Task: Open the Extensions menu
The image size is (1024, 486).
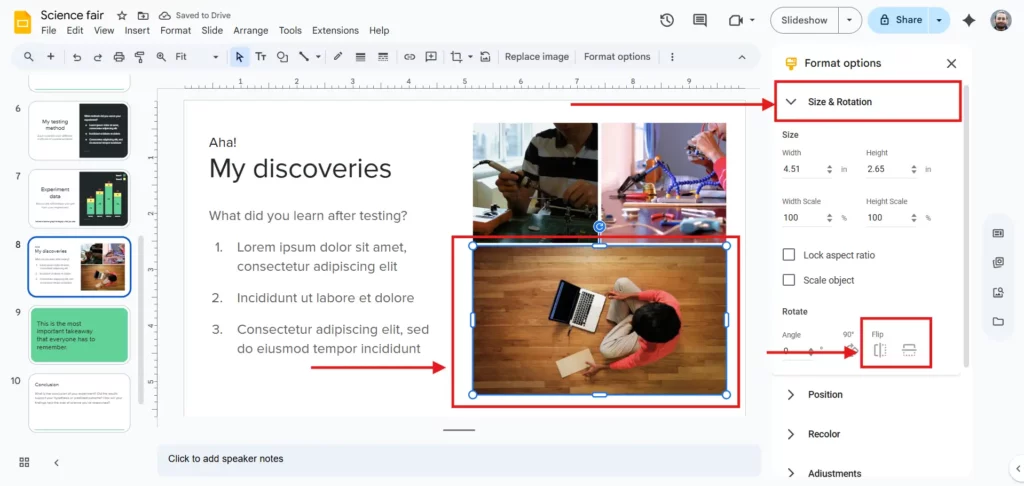Action: 335,31
